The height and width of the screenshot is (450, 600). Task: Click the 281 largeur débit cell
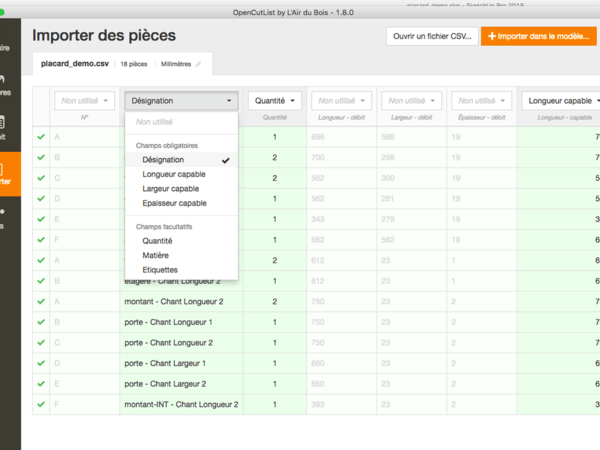(x=411, y=199)
